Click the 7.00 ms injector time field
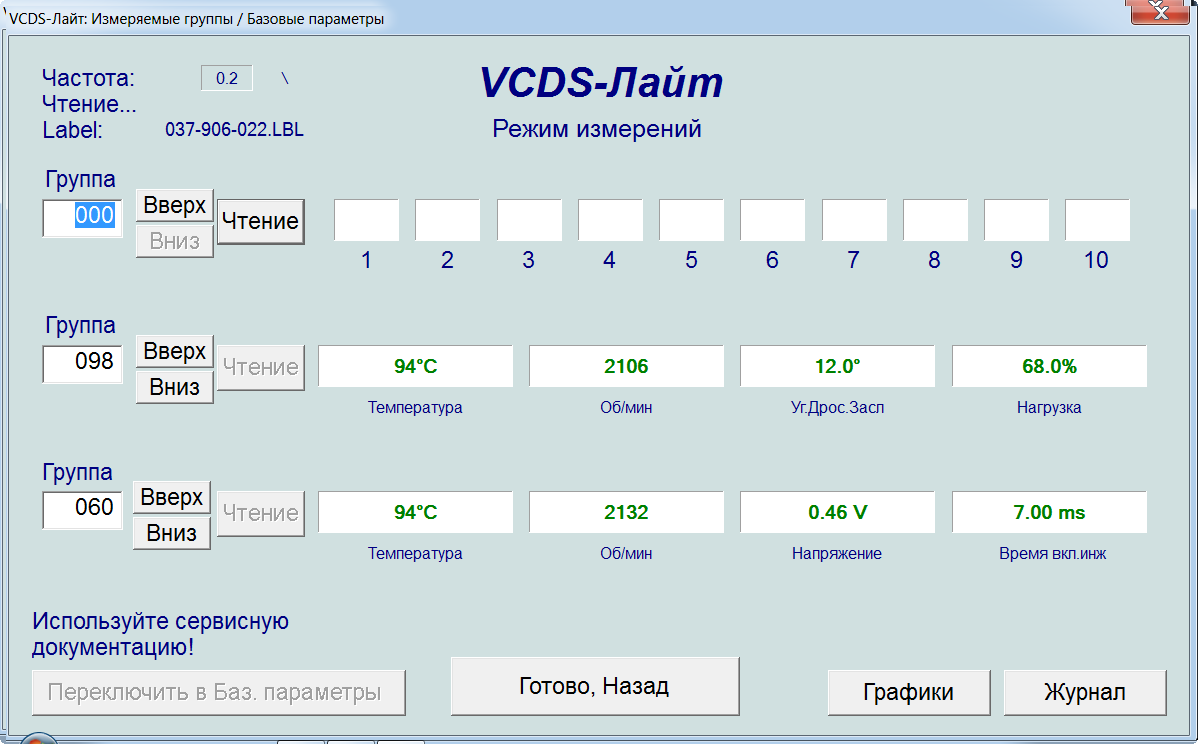 click(1049, 513)
